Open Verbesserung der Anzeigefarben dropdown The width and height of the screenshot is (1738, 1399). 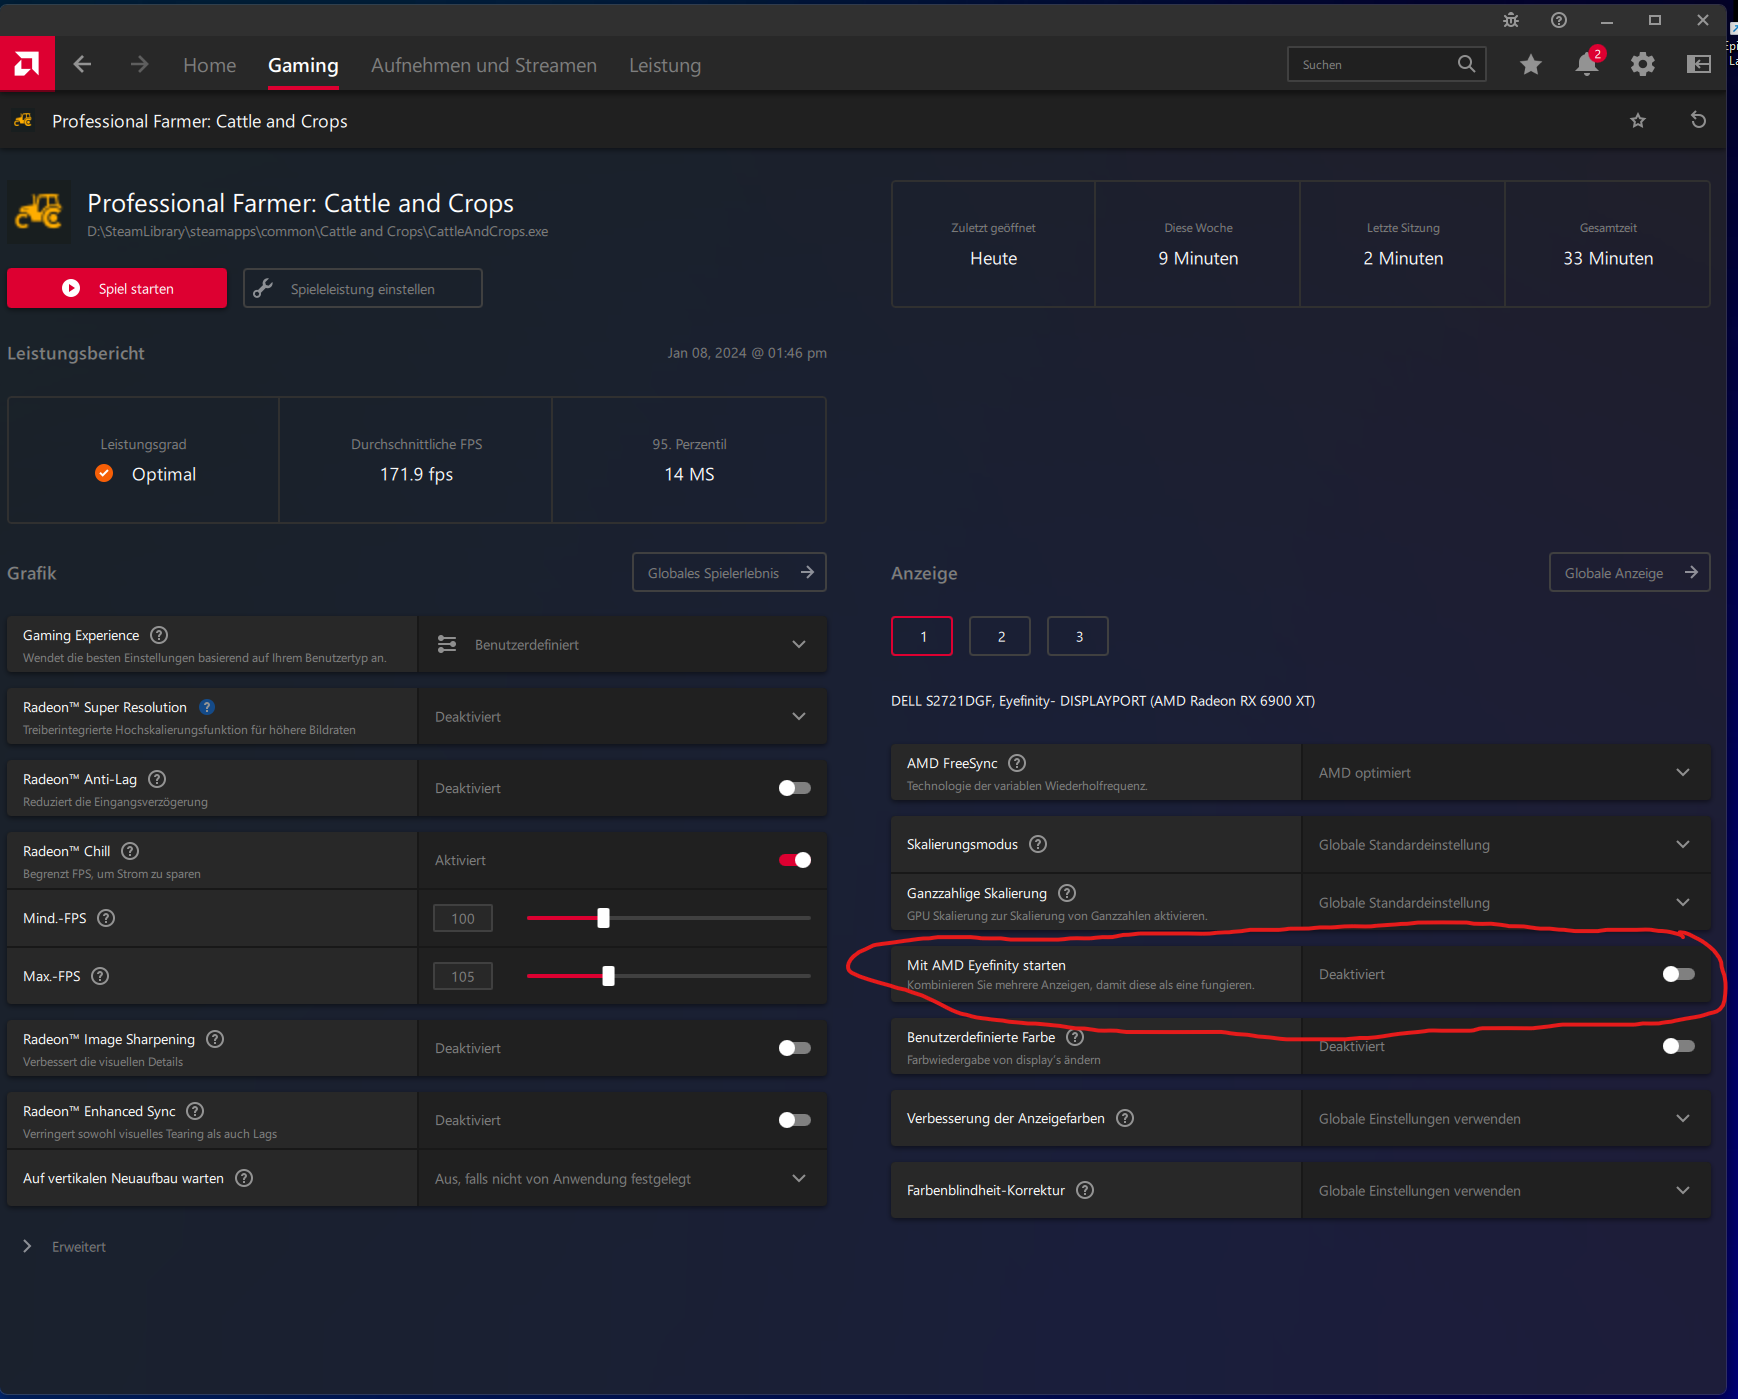pyautogui.click(x=1506, y=1119)
